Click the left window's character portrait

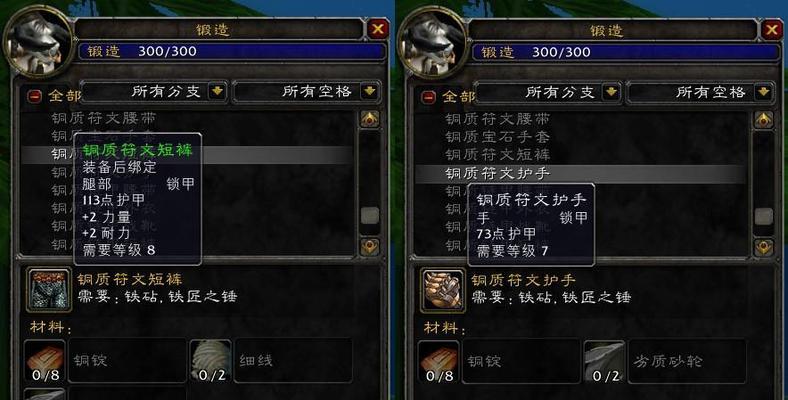[x=38, y=41]
